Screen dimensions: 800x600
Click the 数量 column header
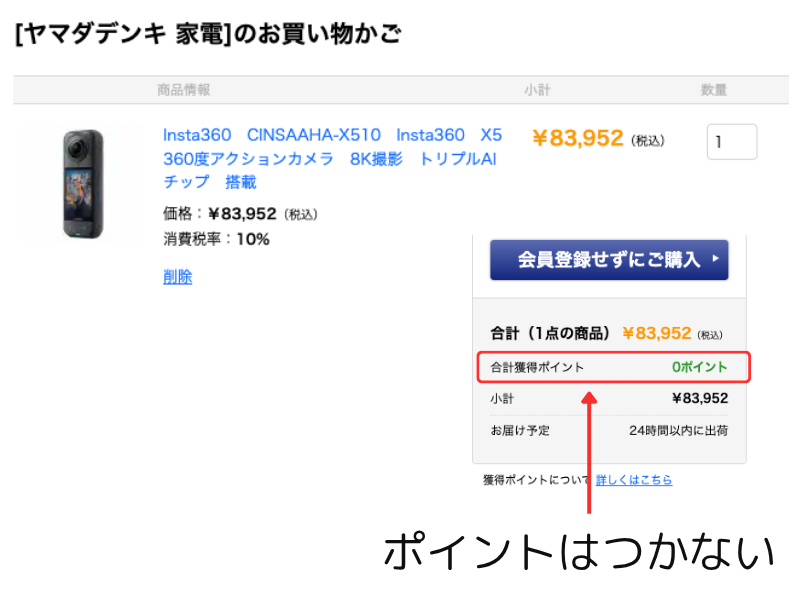[x=713, y=90]
